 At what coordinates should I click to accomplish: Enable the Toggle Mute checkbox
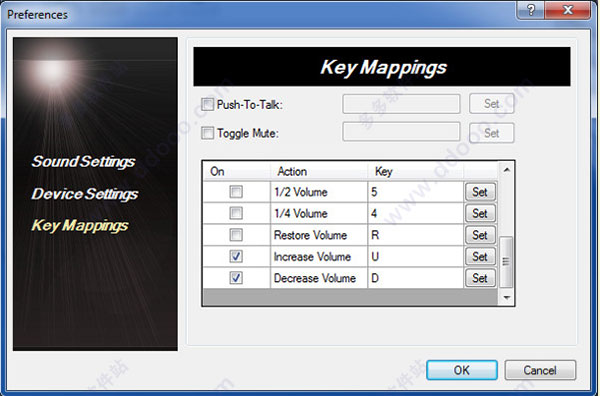[207, 133]
